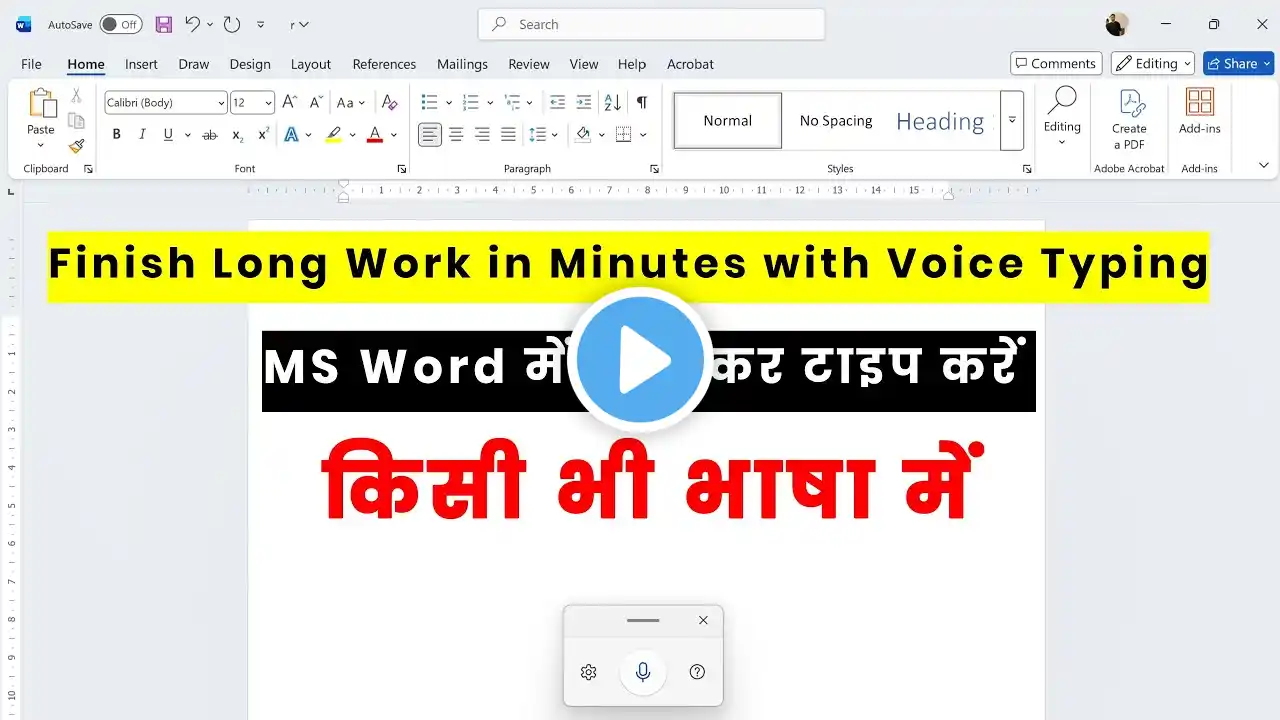Set align right for paragraph

point(482,134)
